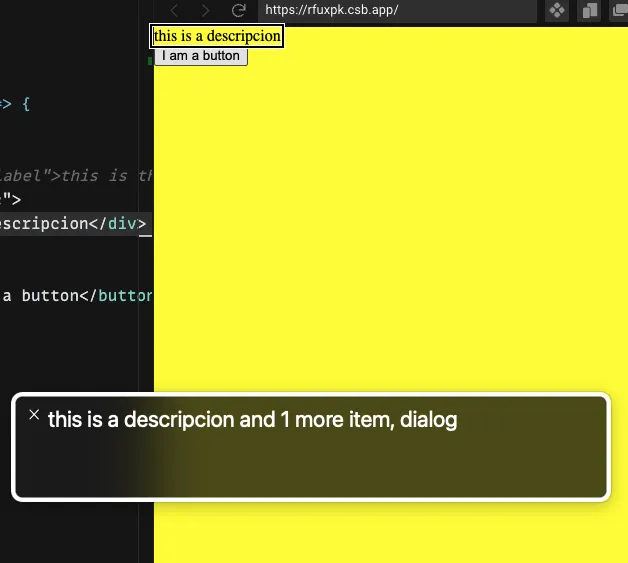Viewport: 628px width, 563px height.
Task: Close the VoiceOver caption panel
Action: click(34, 414)
